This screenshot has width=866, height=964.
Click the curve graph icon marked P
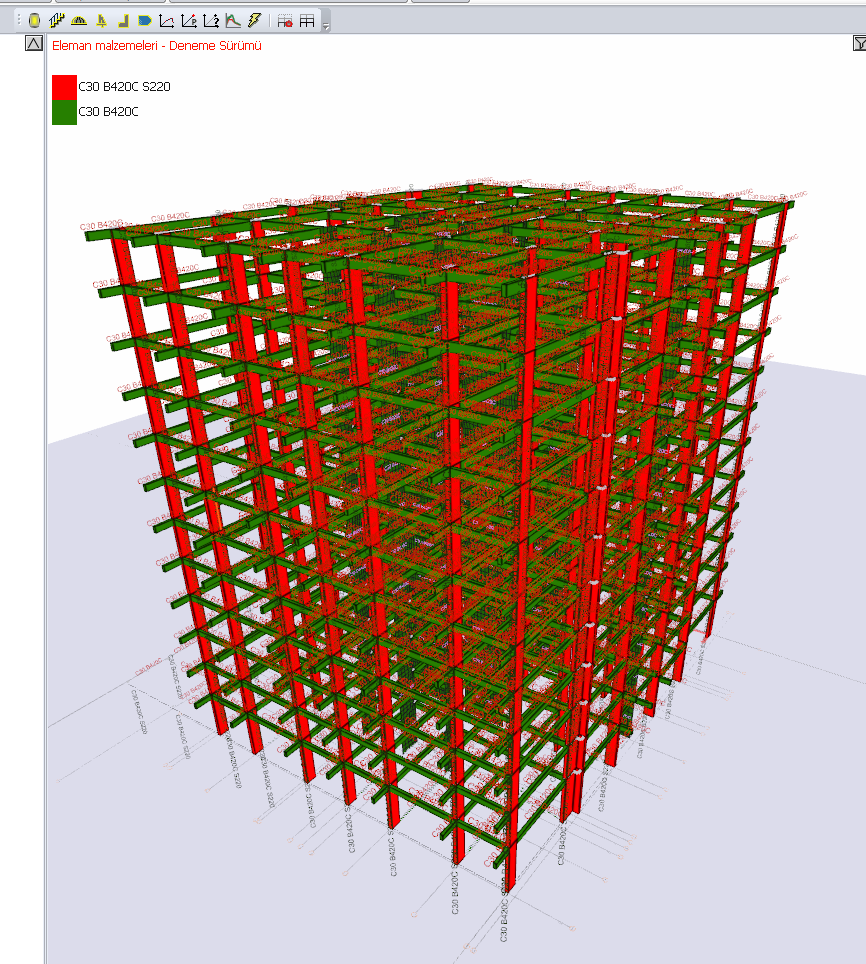tap(189, 21)
